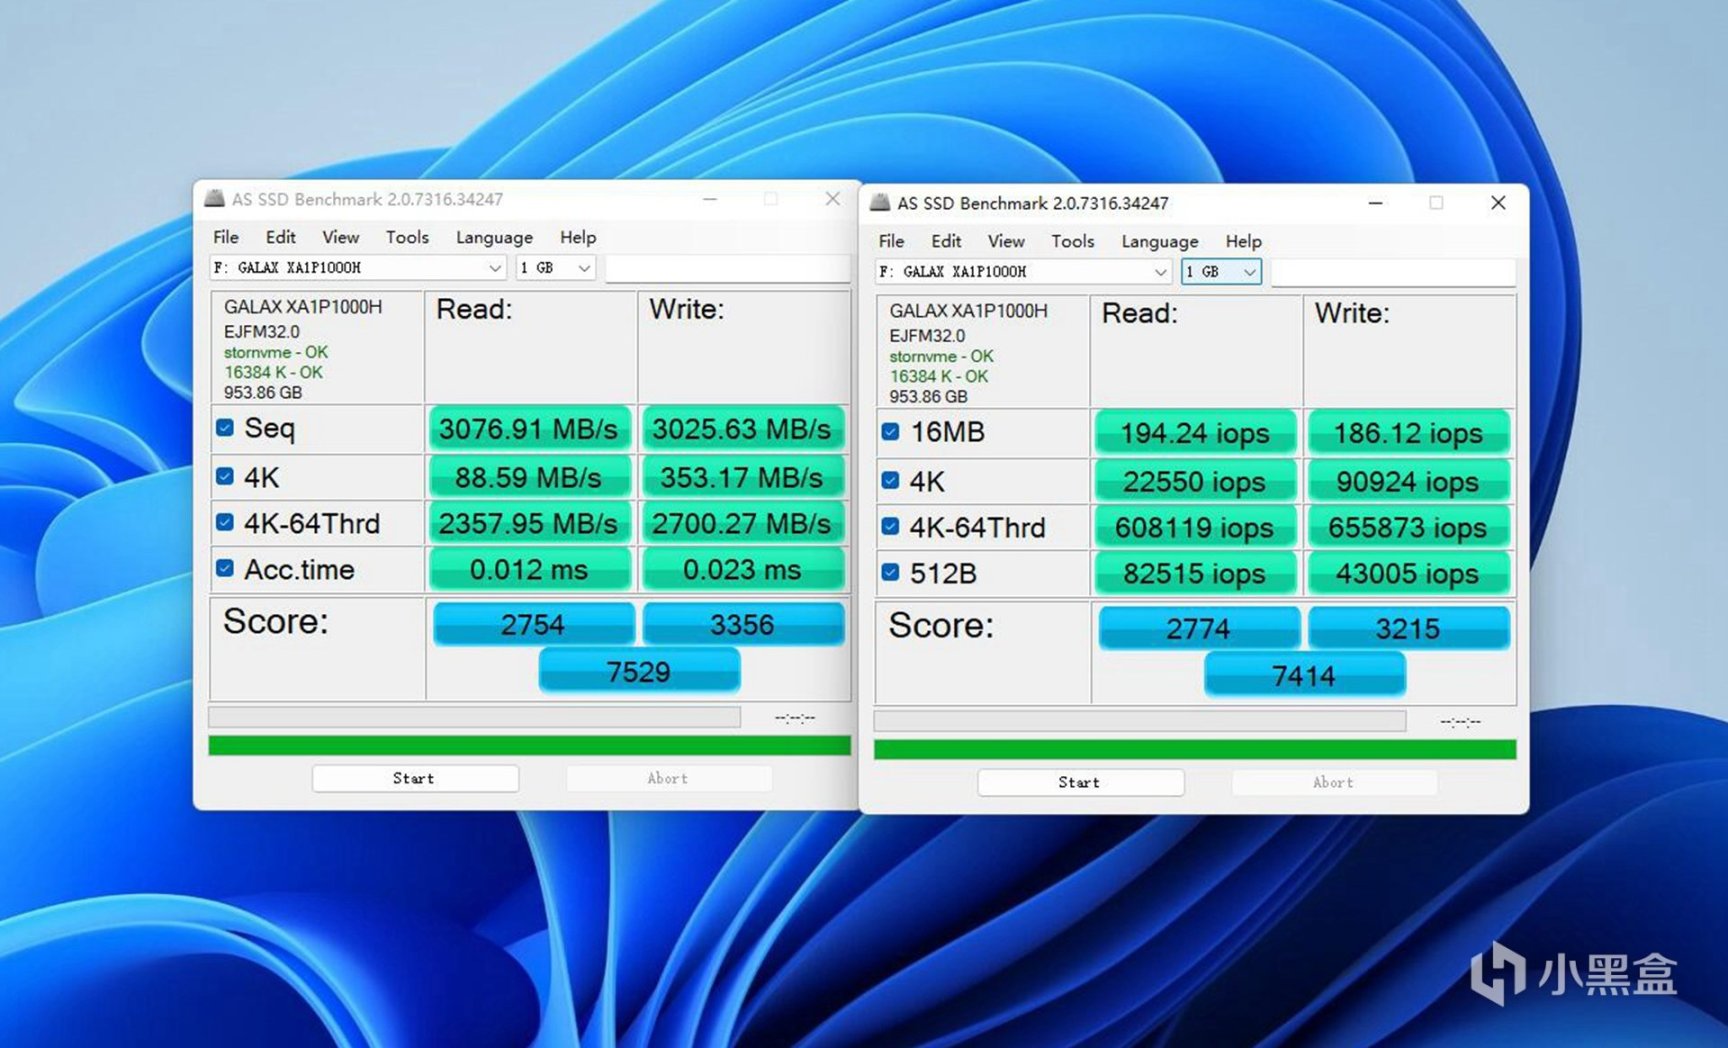
Task: Select the 186.12 iops result cell
Action: point(1408,432)
